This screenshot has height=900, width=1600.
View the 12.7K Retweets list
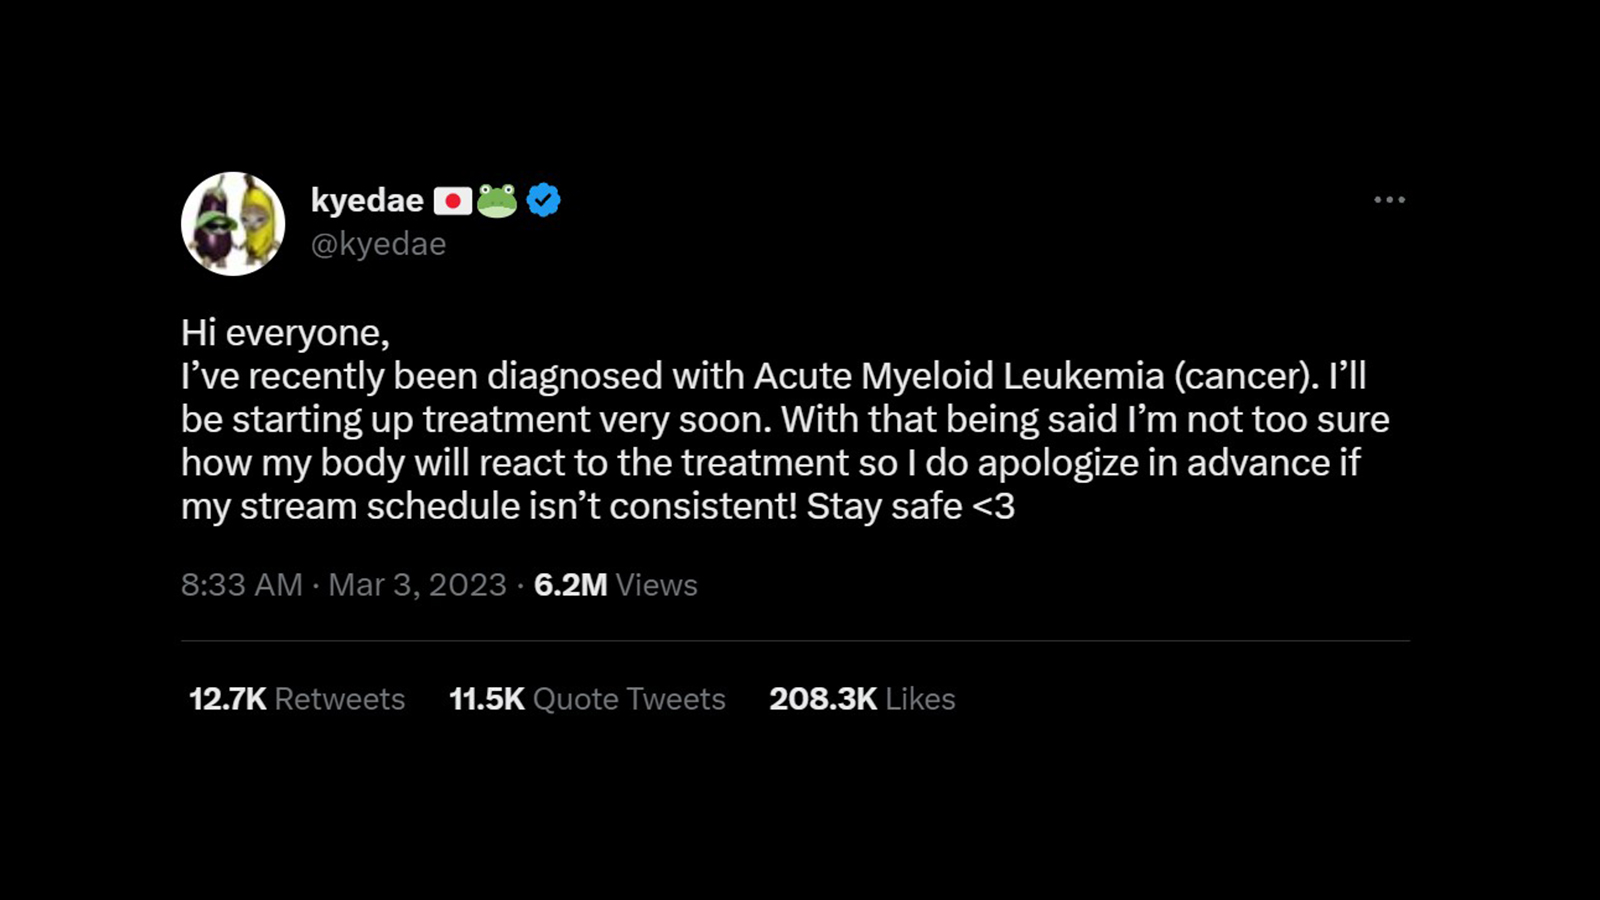coord(296,699)
